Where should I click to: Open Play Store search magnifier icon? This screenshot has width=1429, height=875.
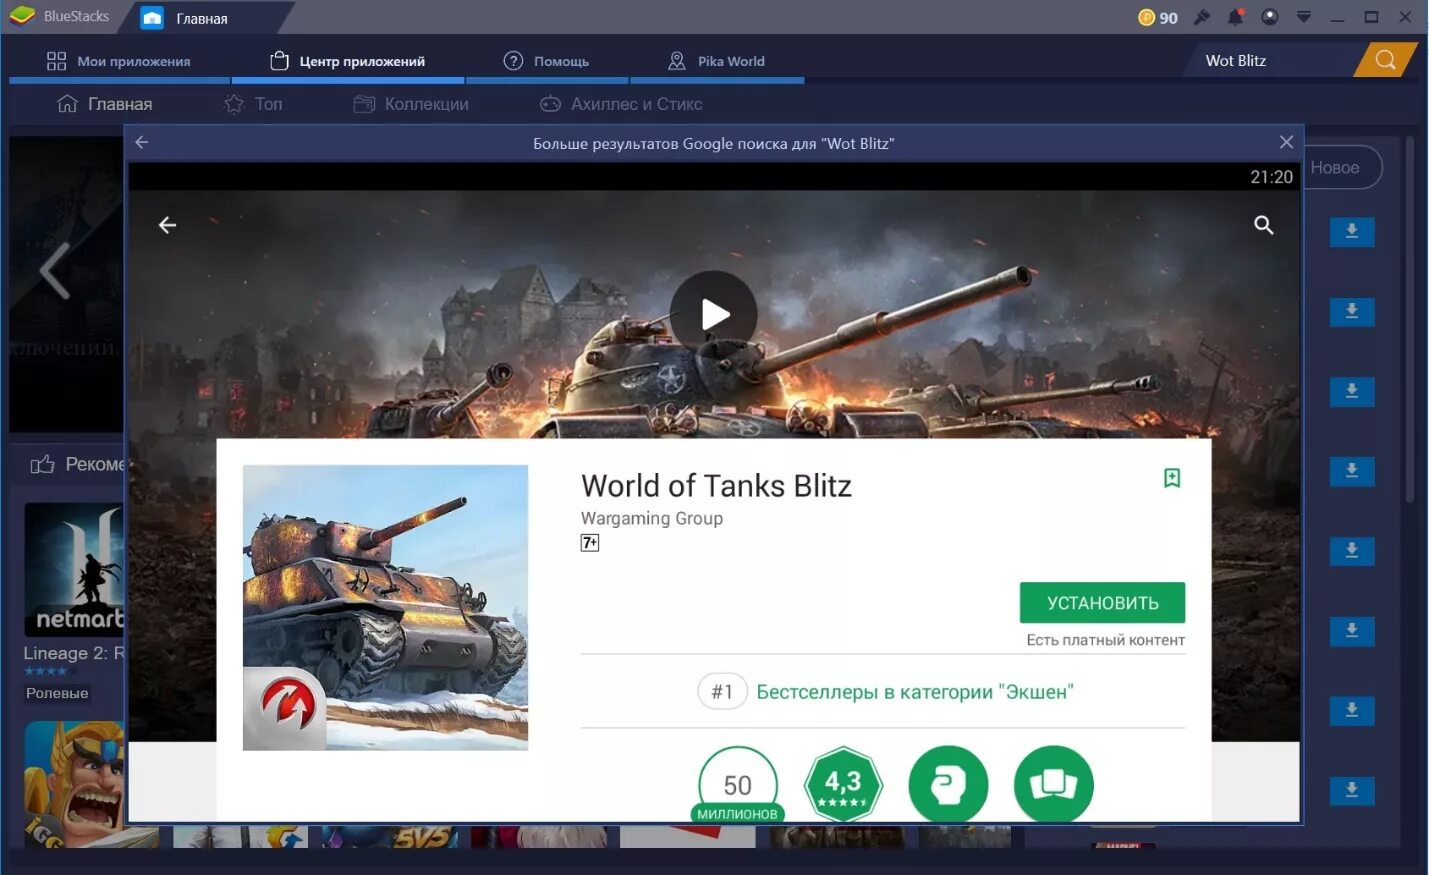point(1264,225)
